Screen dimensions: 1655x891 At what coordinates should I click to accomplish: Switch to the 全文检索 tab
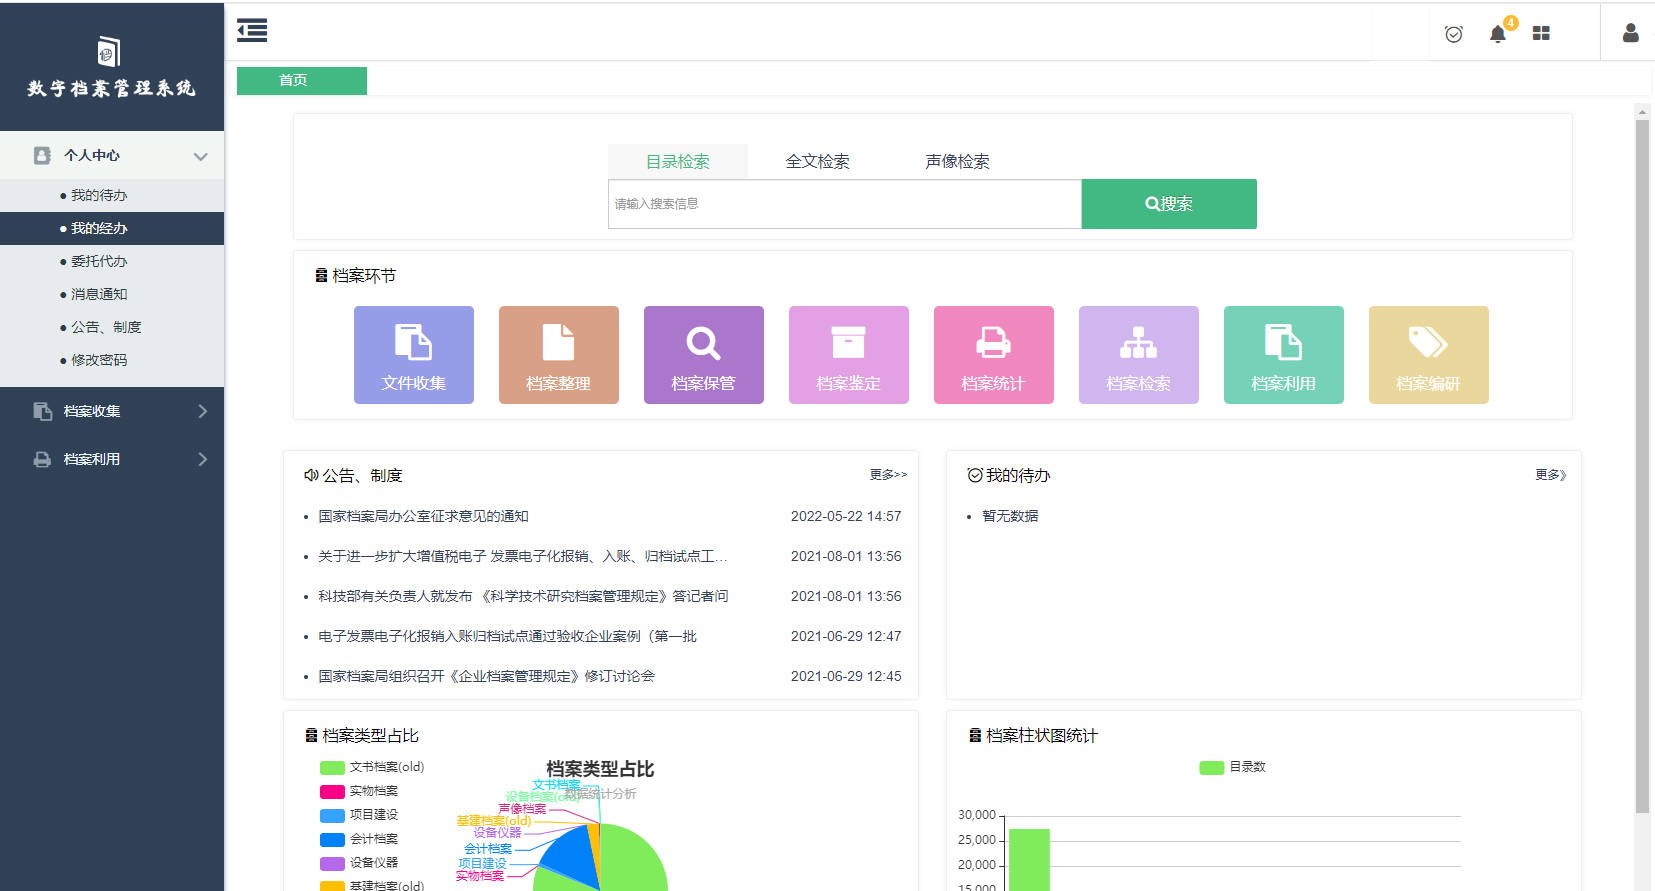coord(817,162)
